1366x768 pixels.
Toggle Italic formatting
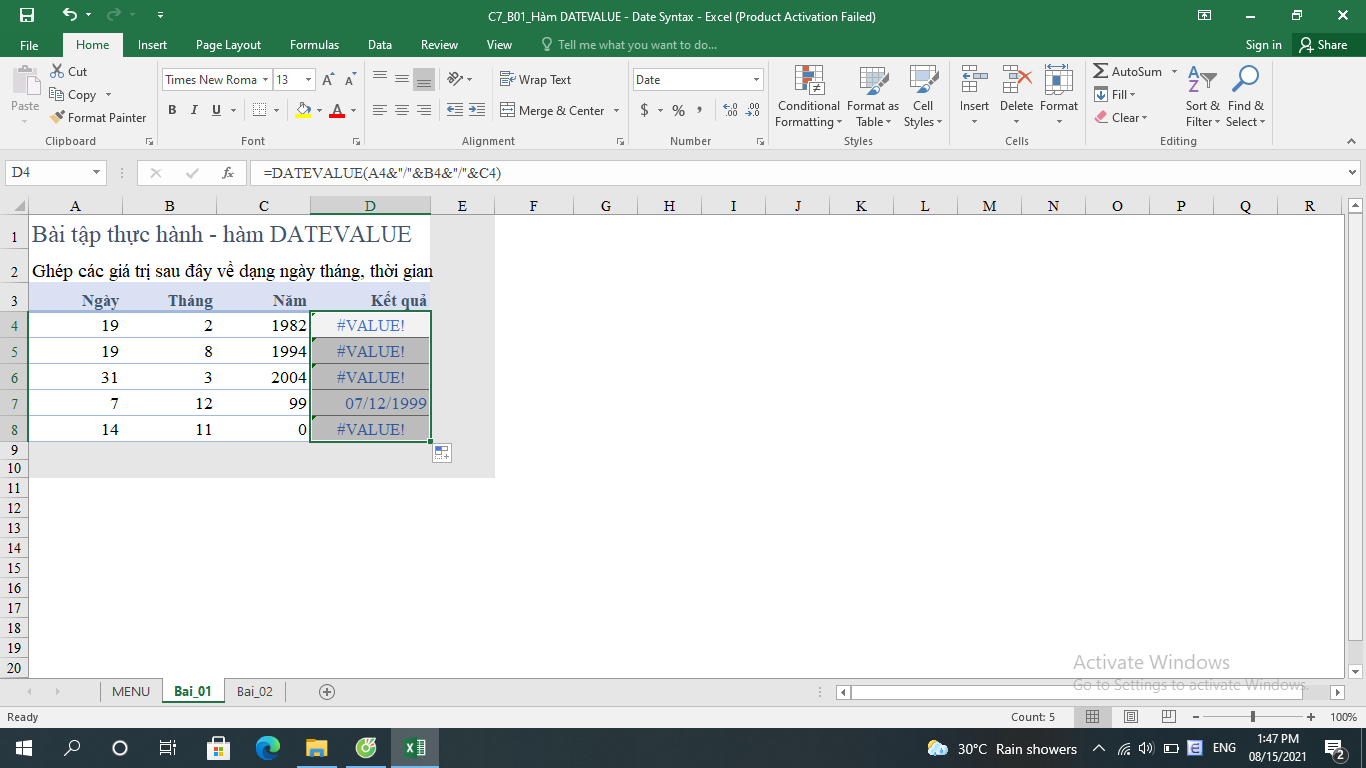[194, 111]
